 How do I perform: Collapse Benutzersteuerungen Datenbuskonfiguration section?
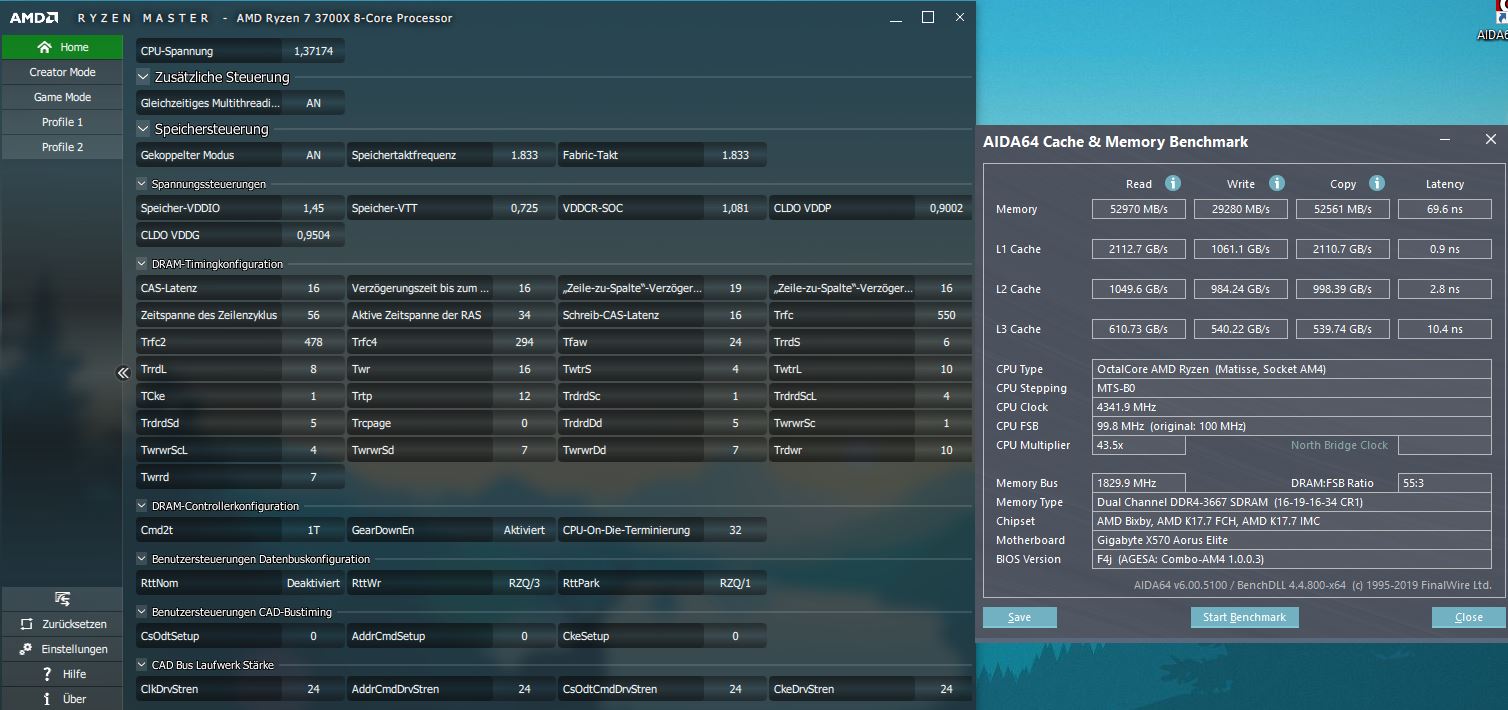(142, 559)
